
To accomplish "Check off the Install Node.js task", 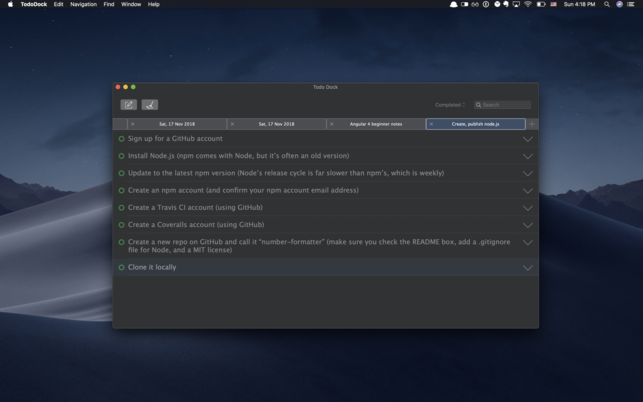I will 121,156.
